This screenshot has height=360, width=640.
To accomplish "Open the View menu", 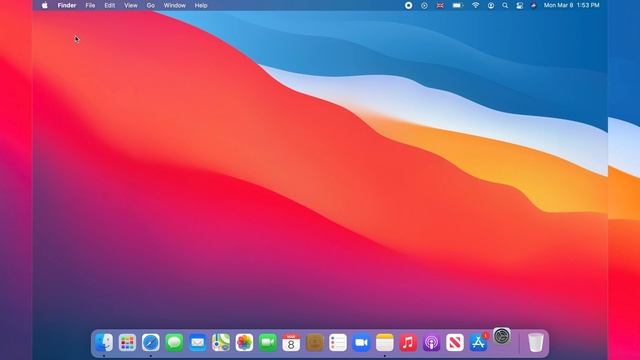I will pos(131,5).
